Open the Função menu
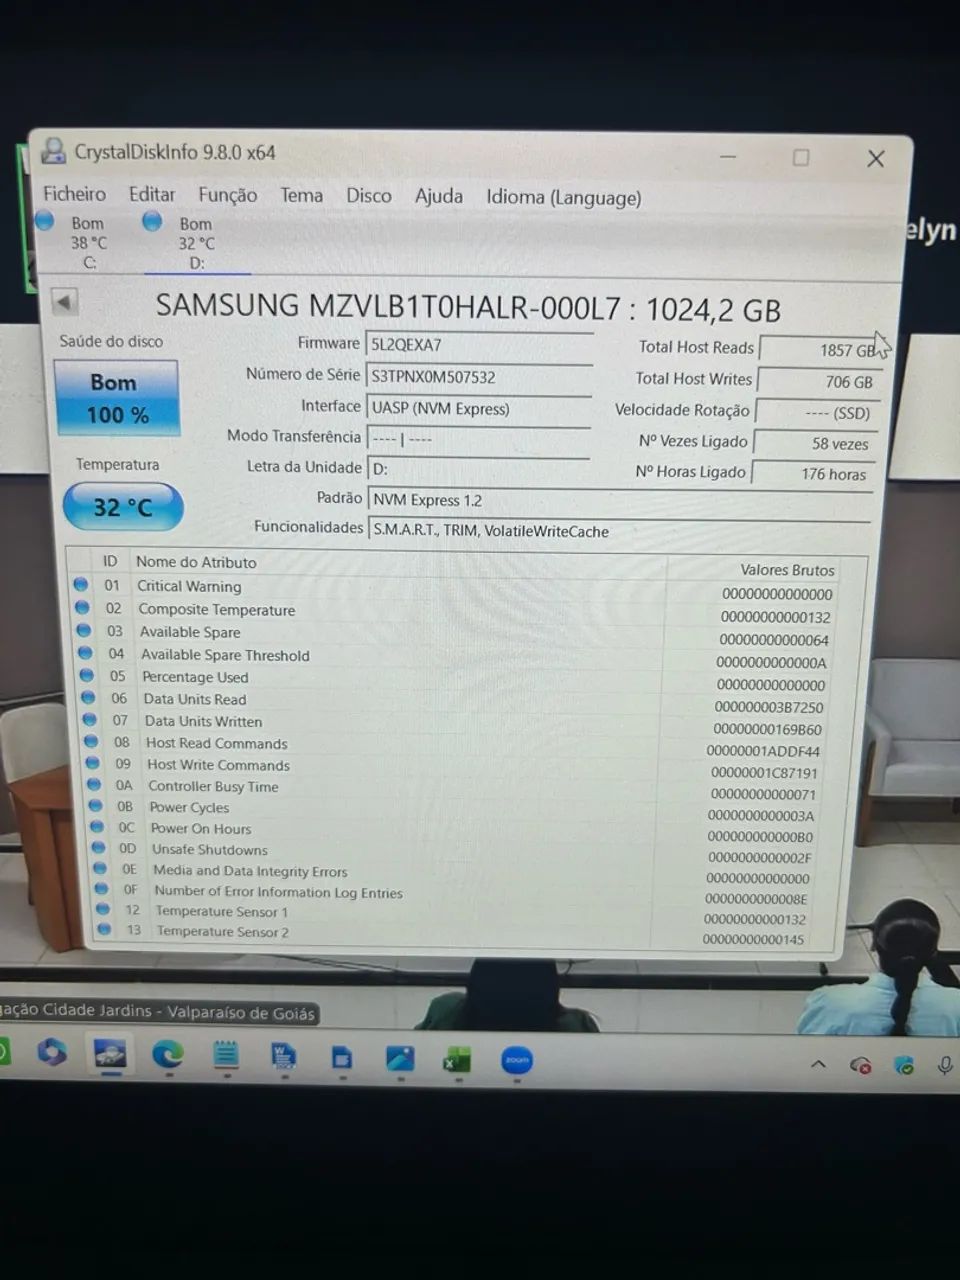This screenshot has width=960, height=1280. 227,195
